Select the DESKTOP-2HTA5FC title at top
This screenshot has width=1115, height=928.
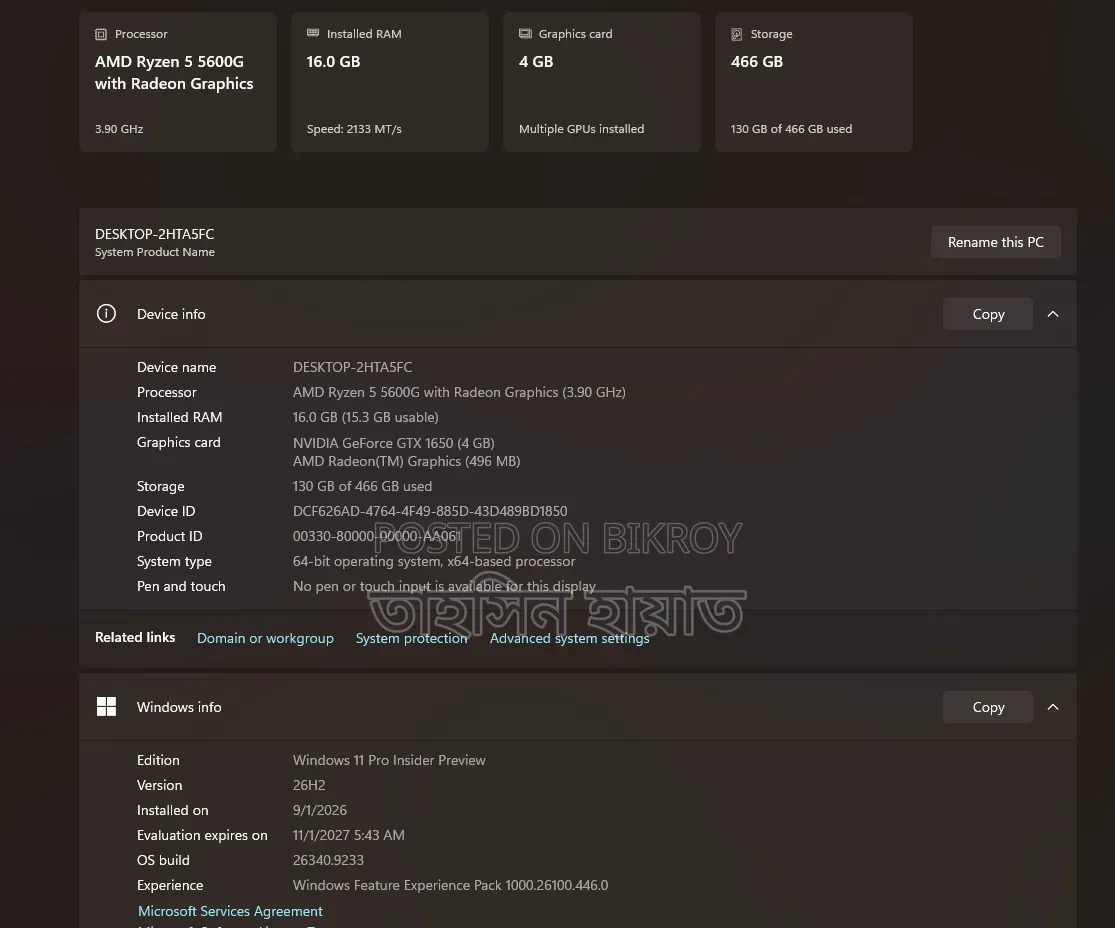154,234
